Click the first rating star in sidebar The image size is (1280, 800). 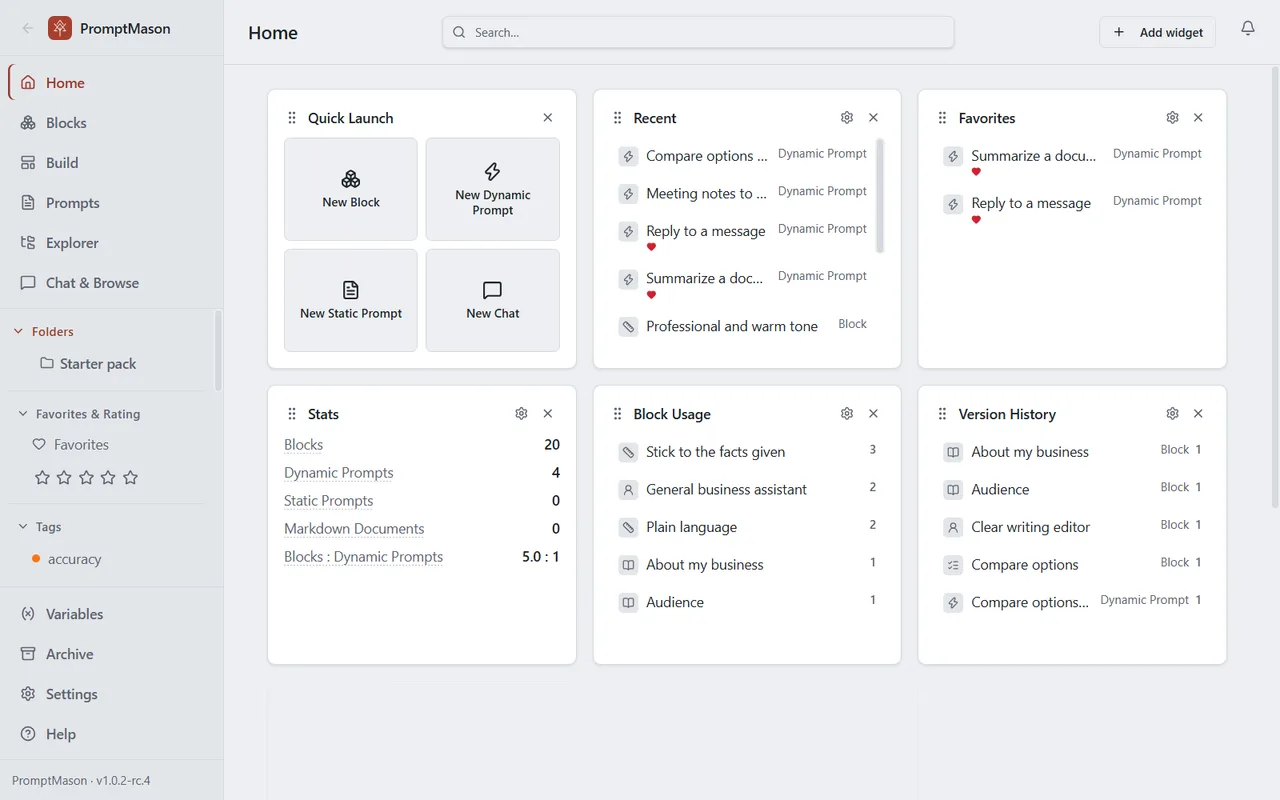42,478
